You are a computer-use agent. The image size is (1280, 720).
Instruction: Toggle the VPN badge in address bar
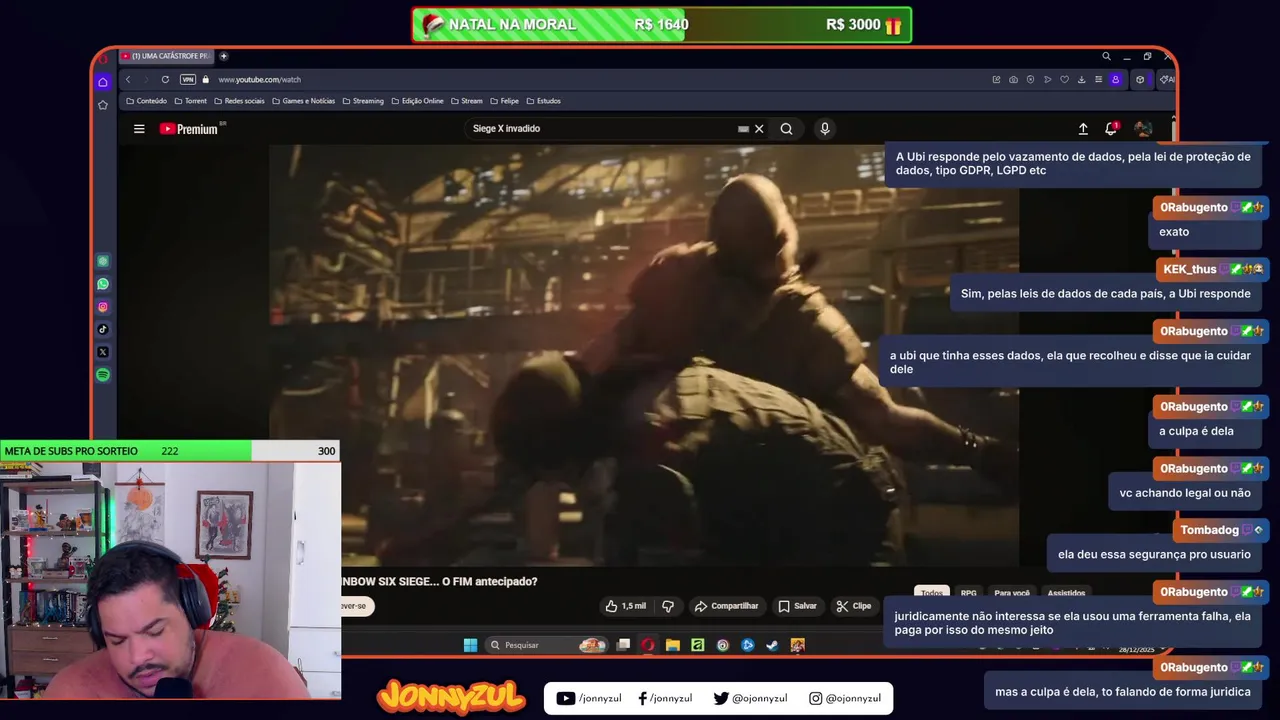point(188,79)
